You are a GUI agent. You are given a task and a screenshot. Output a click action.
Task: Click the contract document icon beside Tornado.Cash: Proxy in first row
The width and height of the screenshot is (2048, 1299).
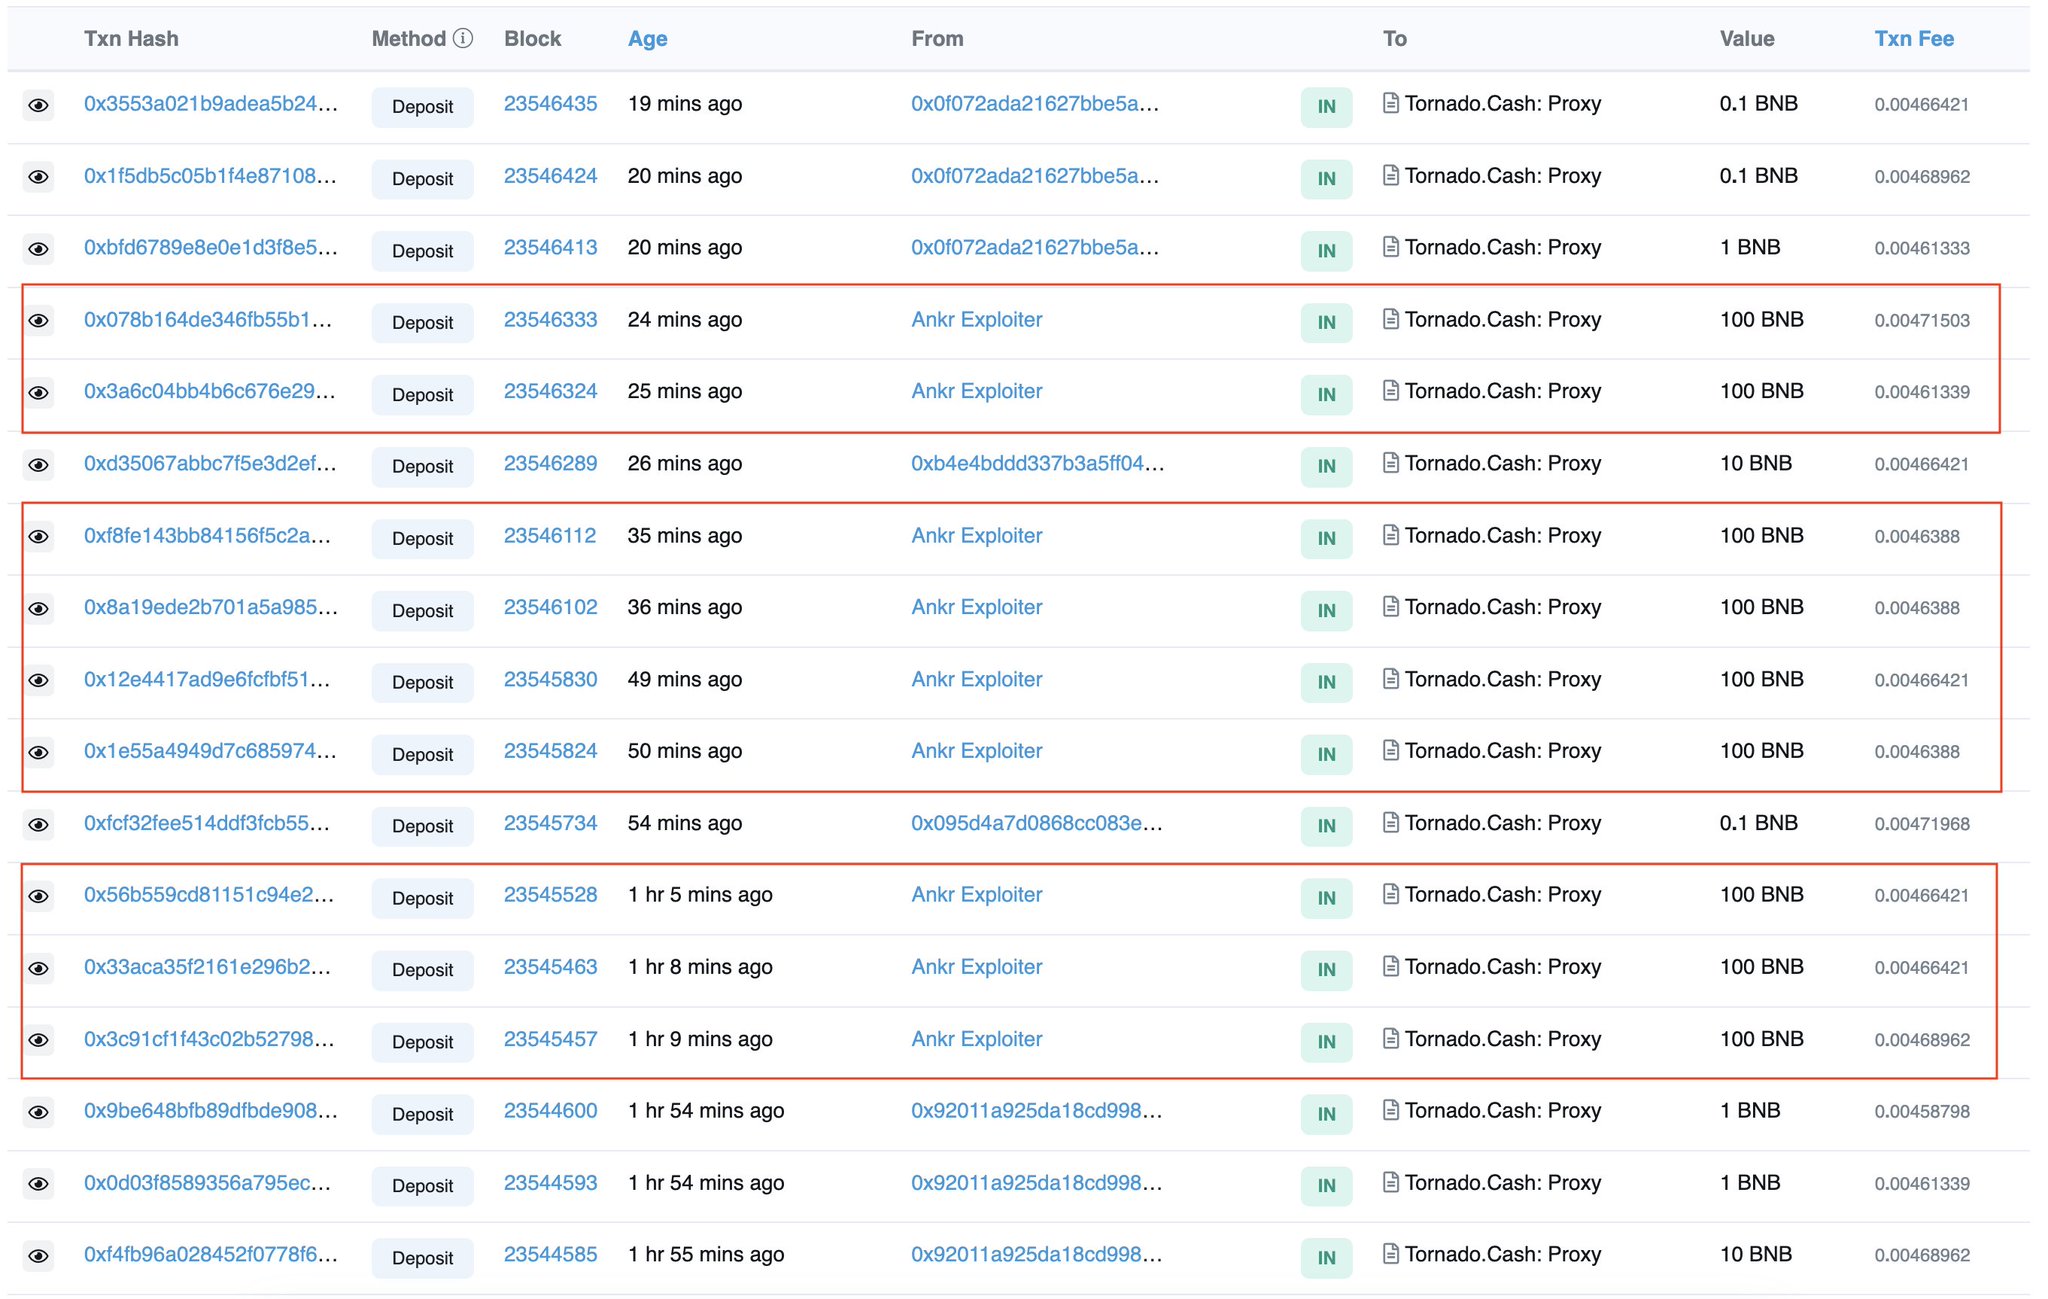(1390, 103)
